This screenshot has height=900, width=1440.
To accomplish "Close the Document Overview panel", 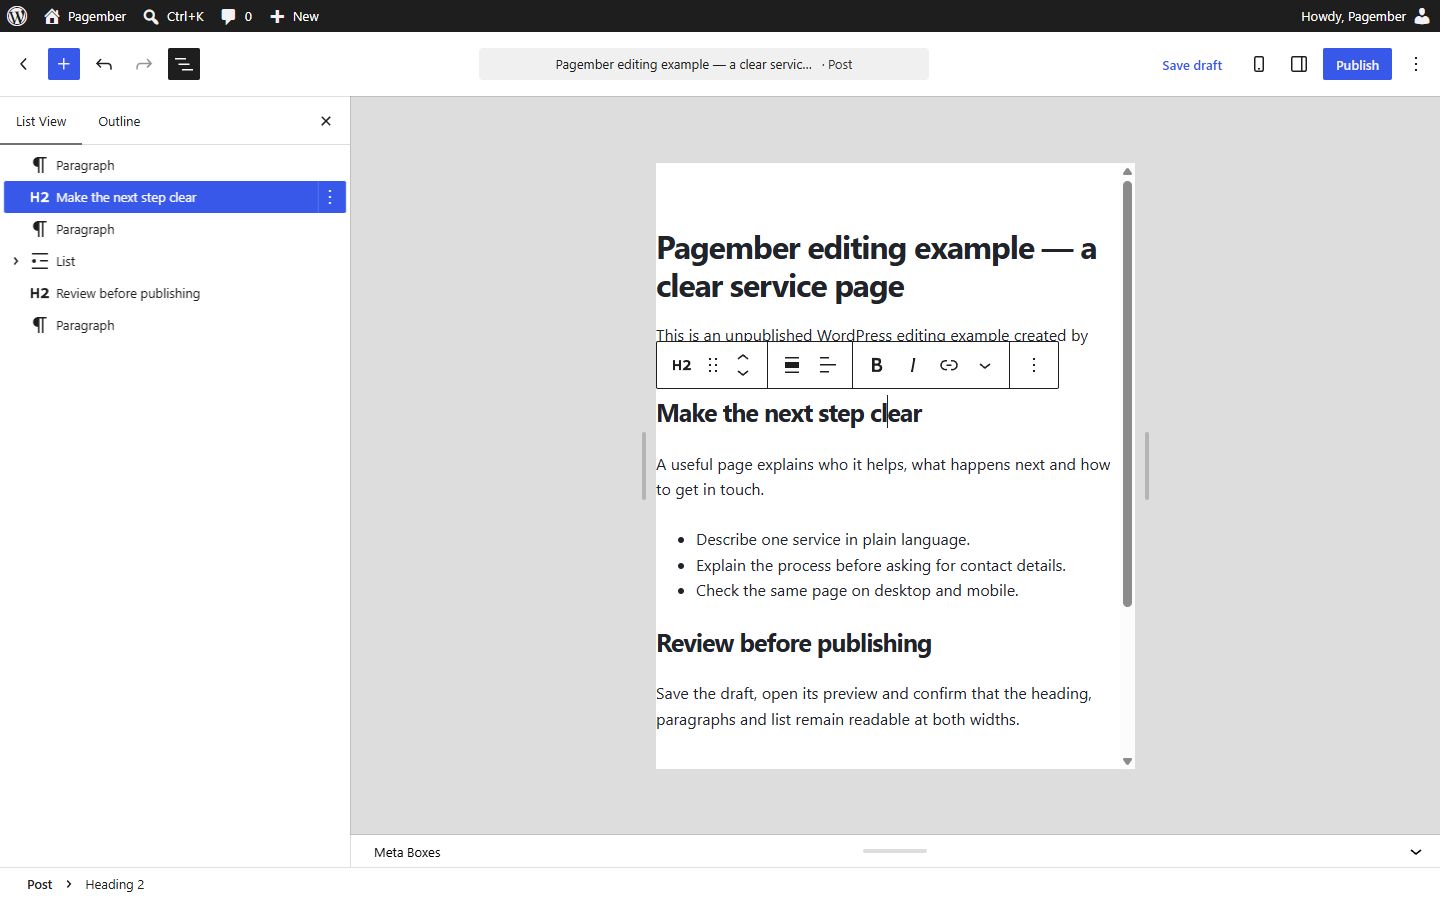I will 326,121.
